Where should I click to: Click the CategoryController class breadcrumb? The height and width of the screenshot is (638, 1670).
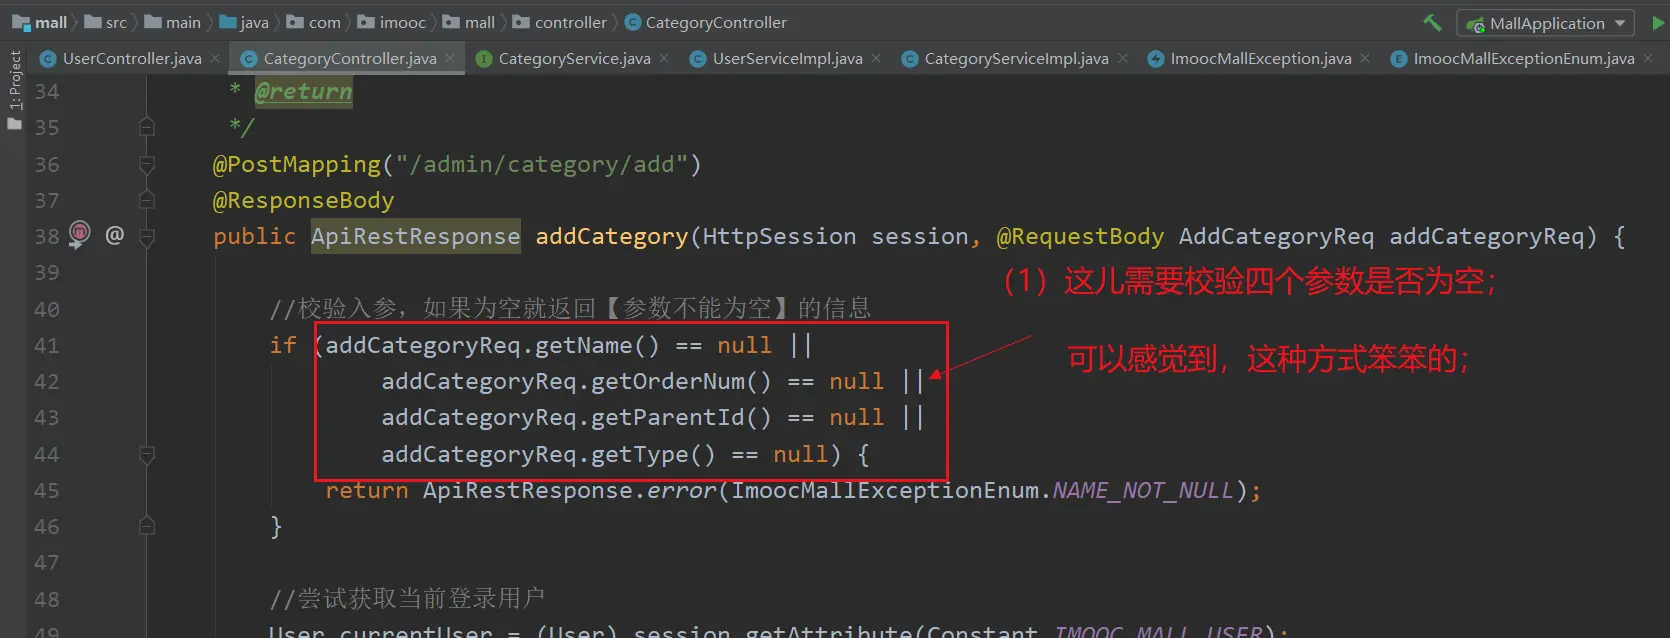tap(706, 22)
